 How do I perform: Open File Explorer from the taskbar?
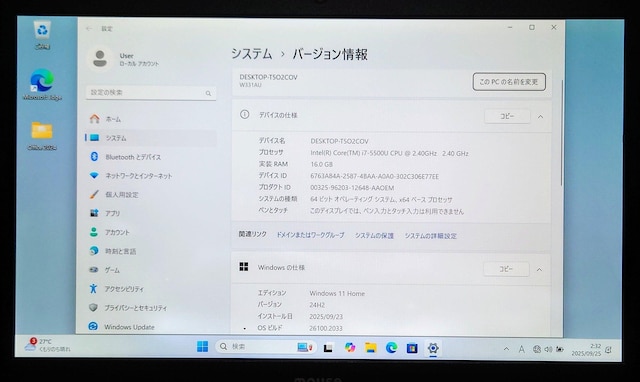371,348
